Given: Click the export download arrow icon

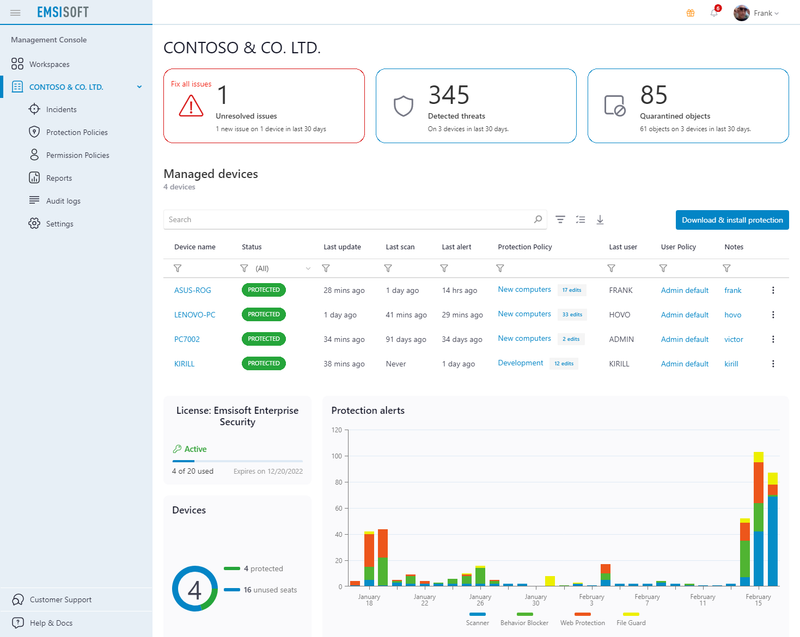Looking at the screenshot, I should 600,219.
